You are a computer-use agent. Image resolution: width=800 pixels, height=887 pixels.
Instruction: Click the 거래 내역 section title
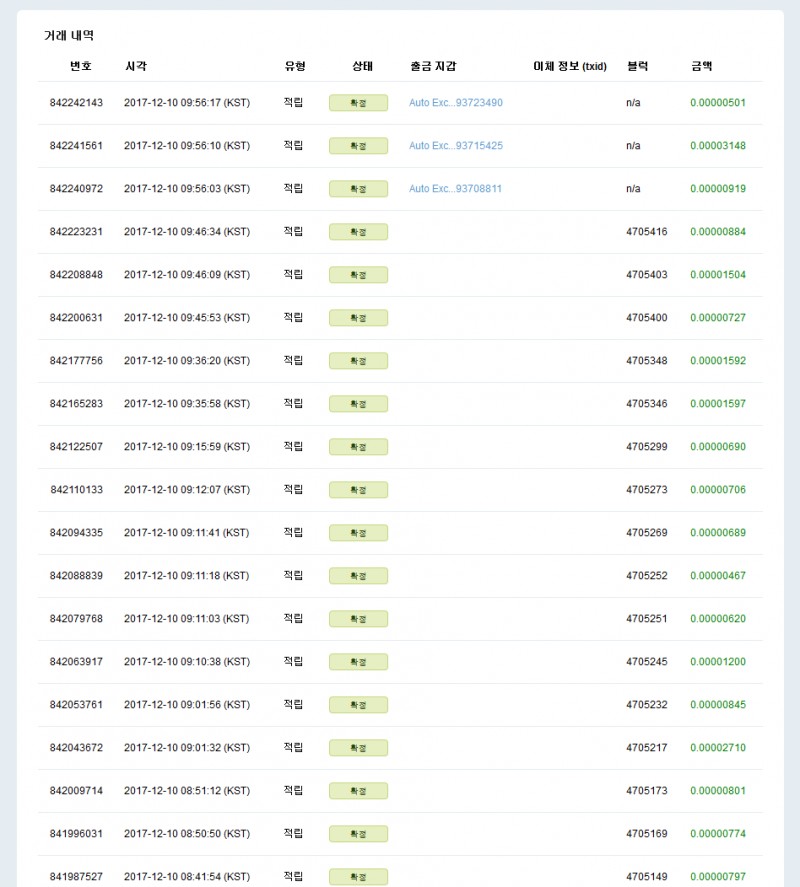[x=69, y=36]
